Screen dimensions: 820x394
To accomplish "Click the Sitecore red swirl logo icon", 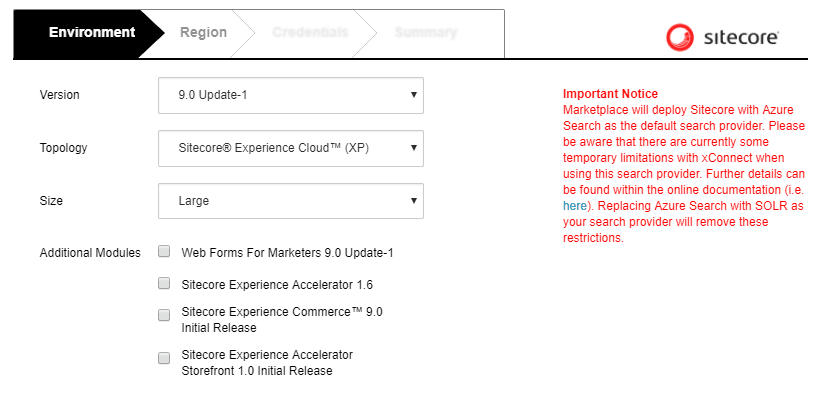I will [680, 38].
